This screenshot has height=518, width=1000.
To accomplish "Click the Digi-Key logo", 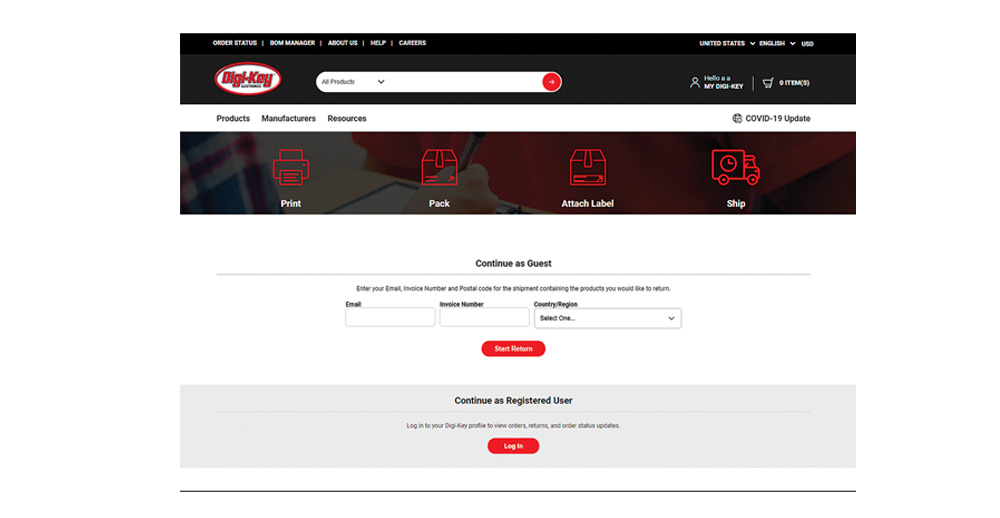I will tap(248, 81).
